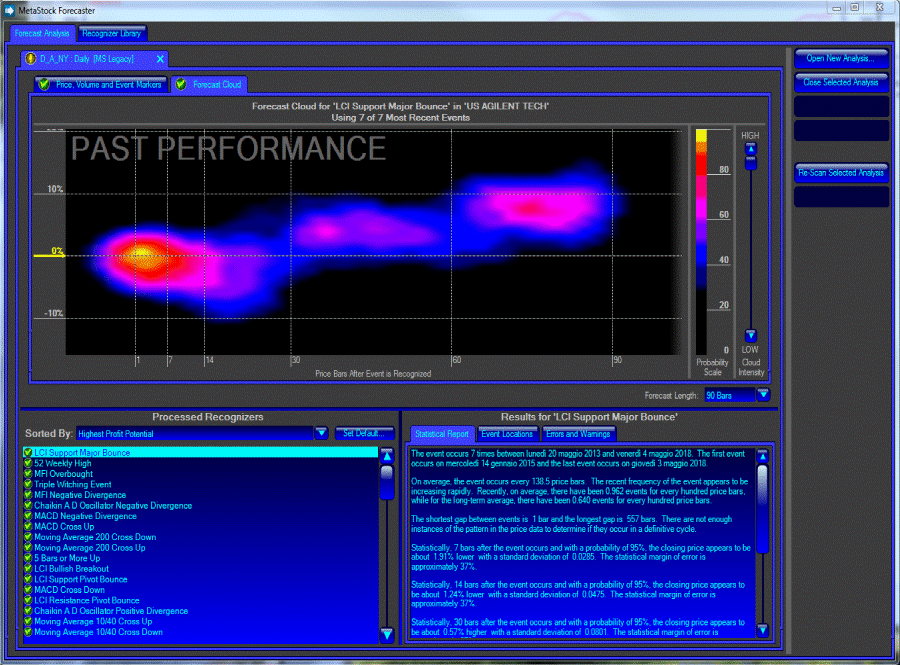
Task: Click the MetaStock Forecaster app icon in title bar
Action: point(9,10)
